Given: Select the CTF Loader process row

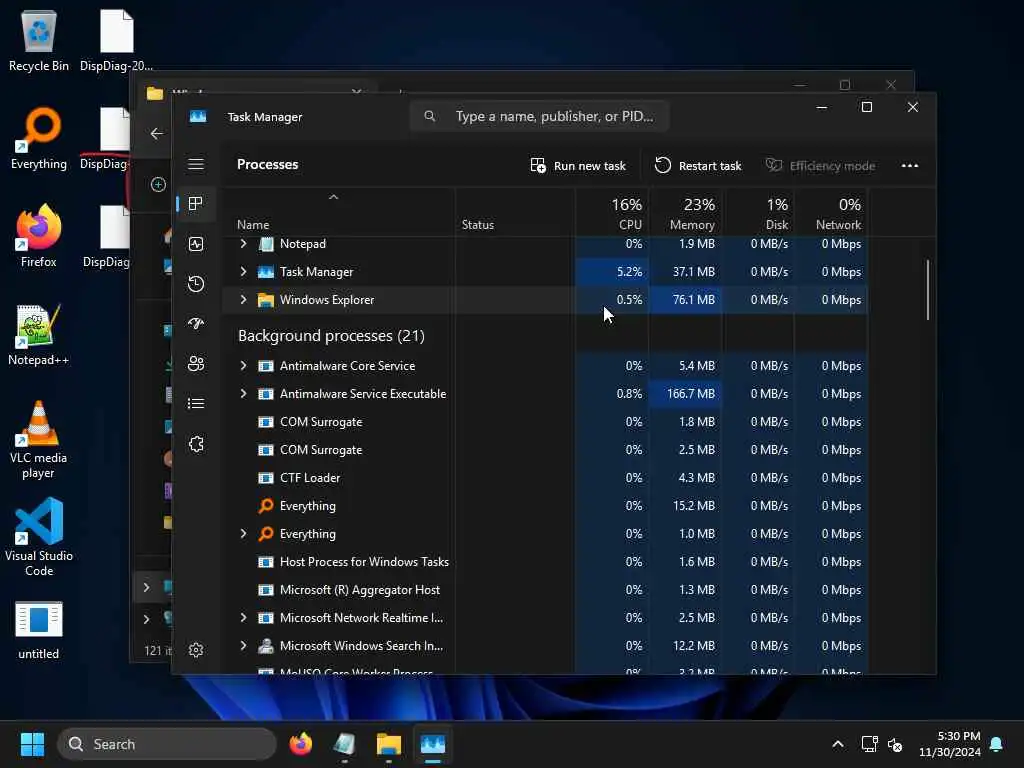Looking at the screenshot, I should point(545,478).
